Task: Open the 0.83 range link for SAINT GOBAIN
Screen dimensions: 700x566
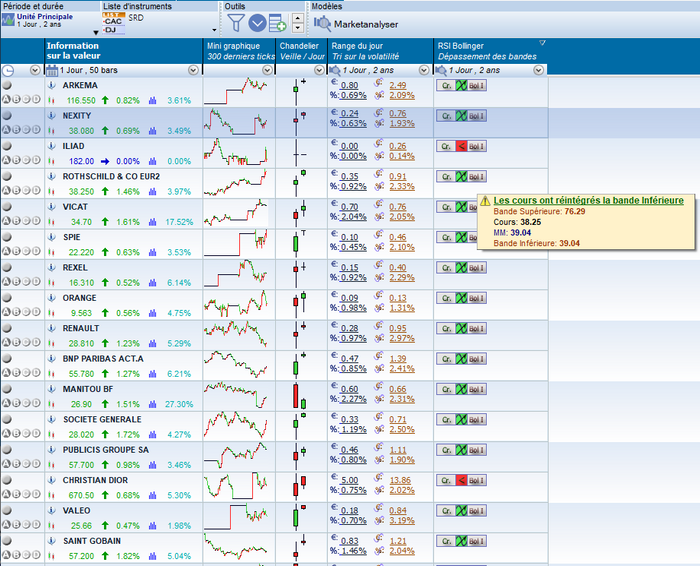Action: pos(350,541)
